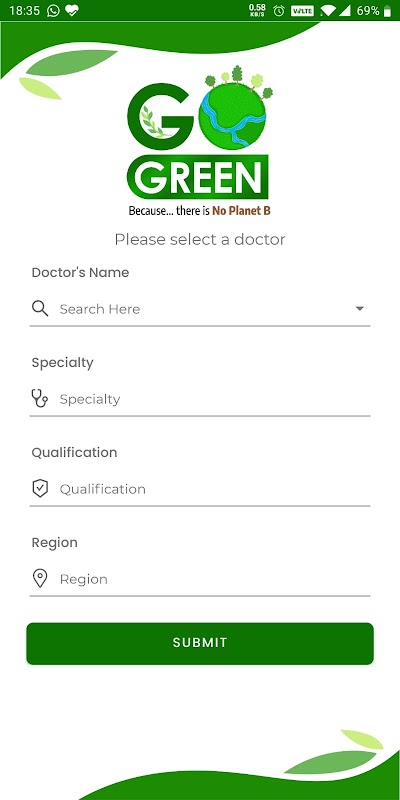The image size is (400, 800).
Task: Tap the 'Please select a doctor' heading
Action: pyautogui.click(x=200, y=239)
